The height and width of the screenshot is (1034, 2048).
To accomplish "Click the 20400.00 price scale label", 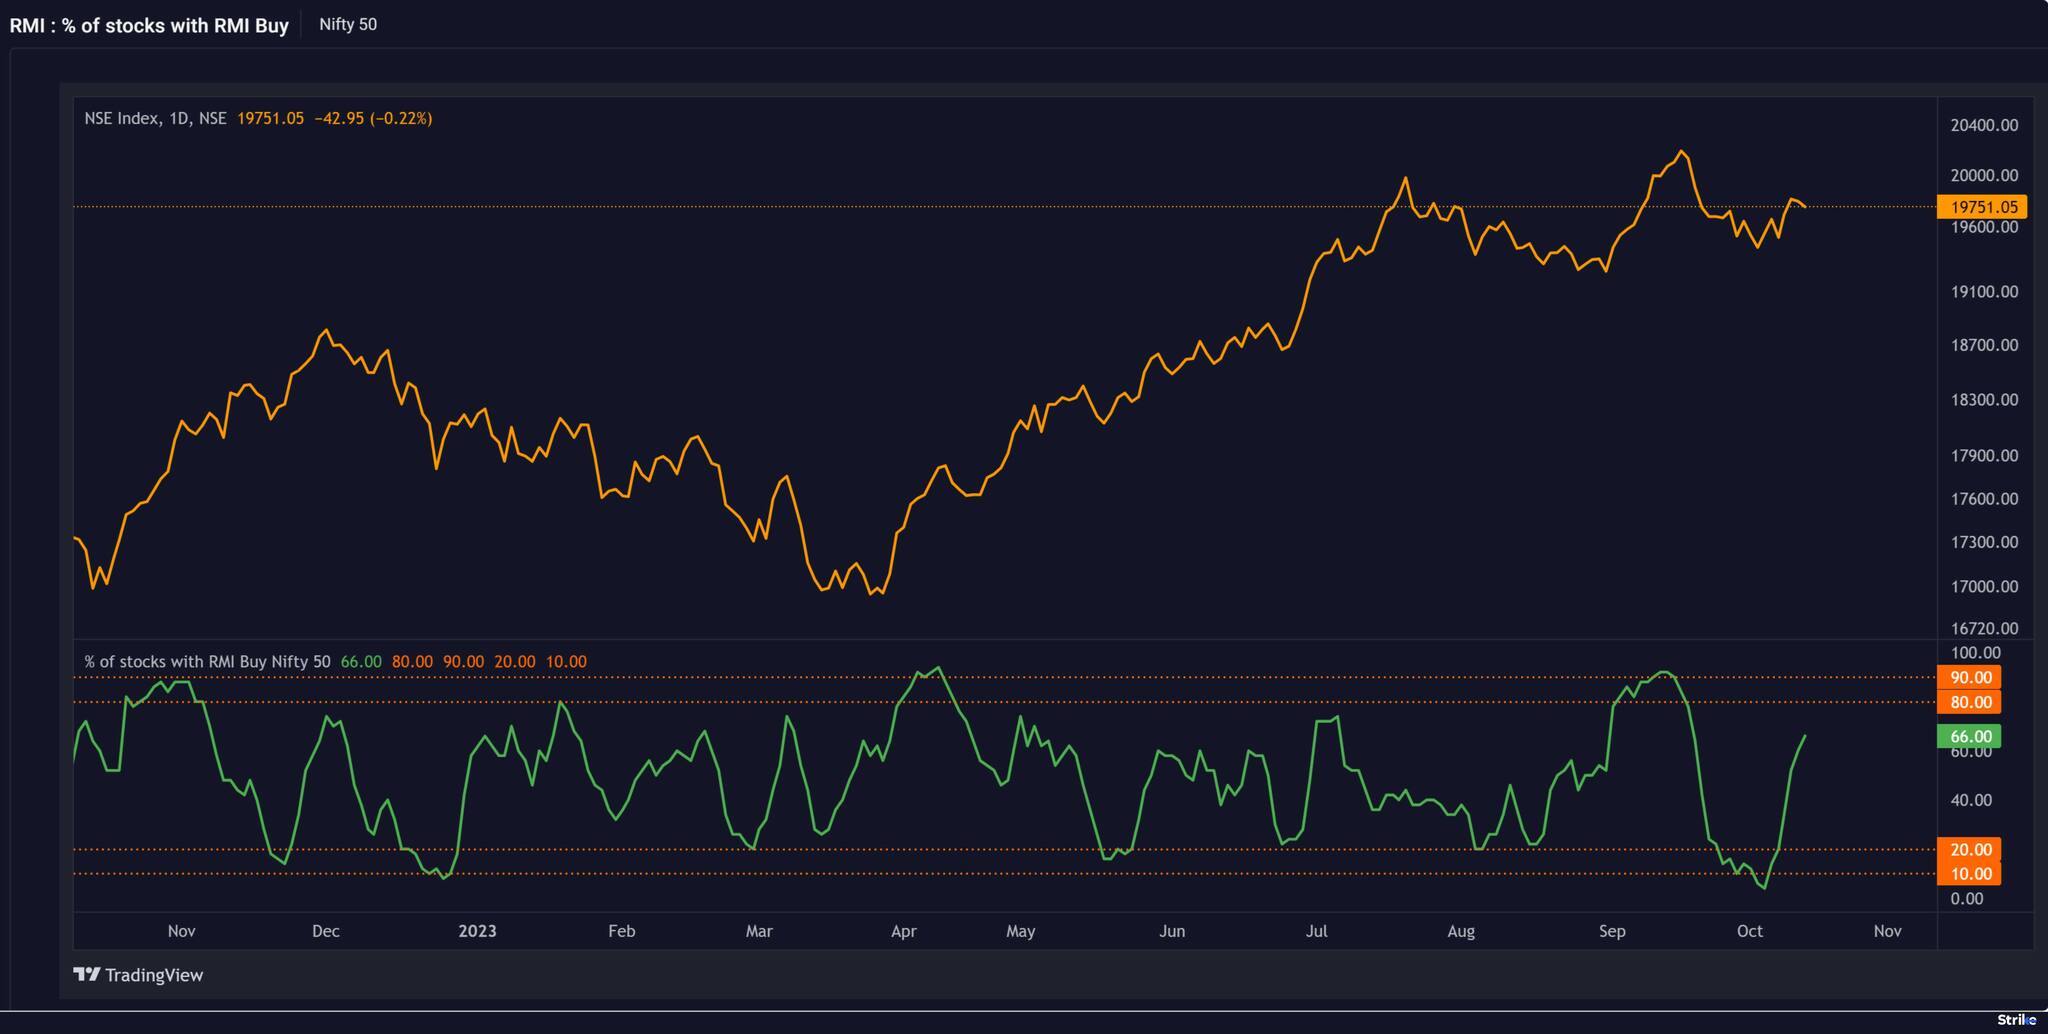I will click(x=1983, y=125).
